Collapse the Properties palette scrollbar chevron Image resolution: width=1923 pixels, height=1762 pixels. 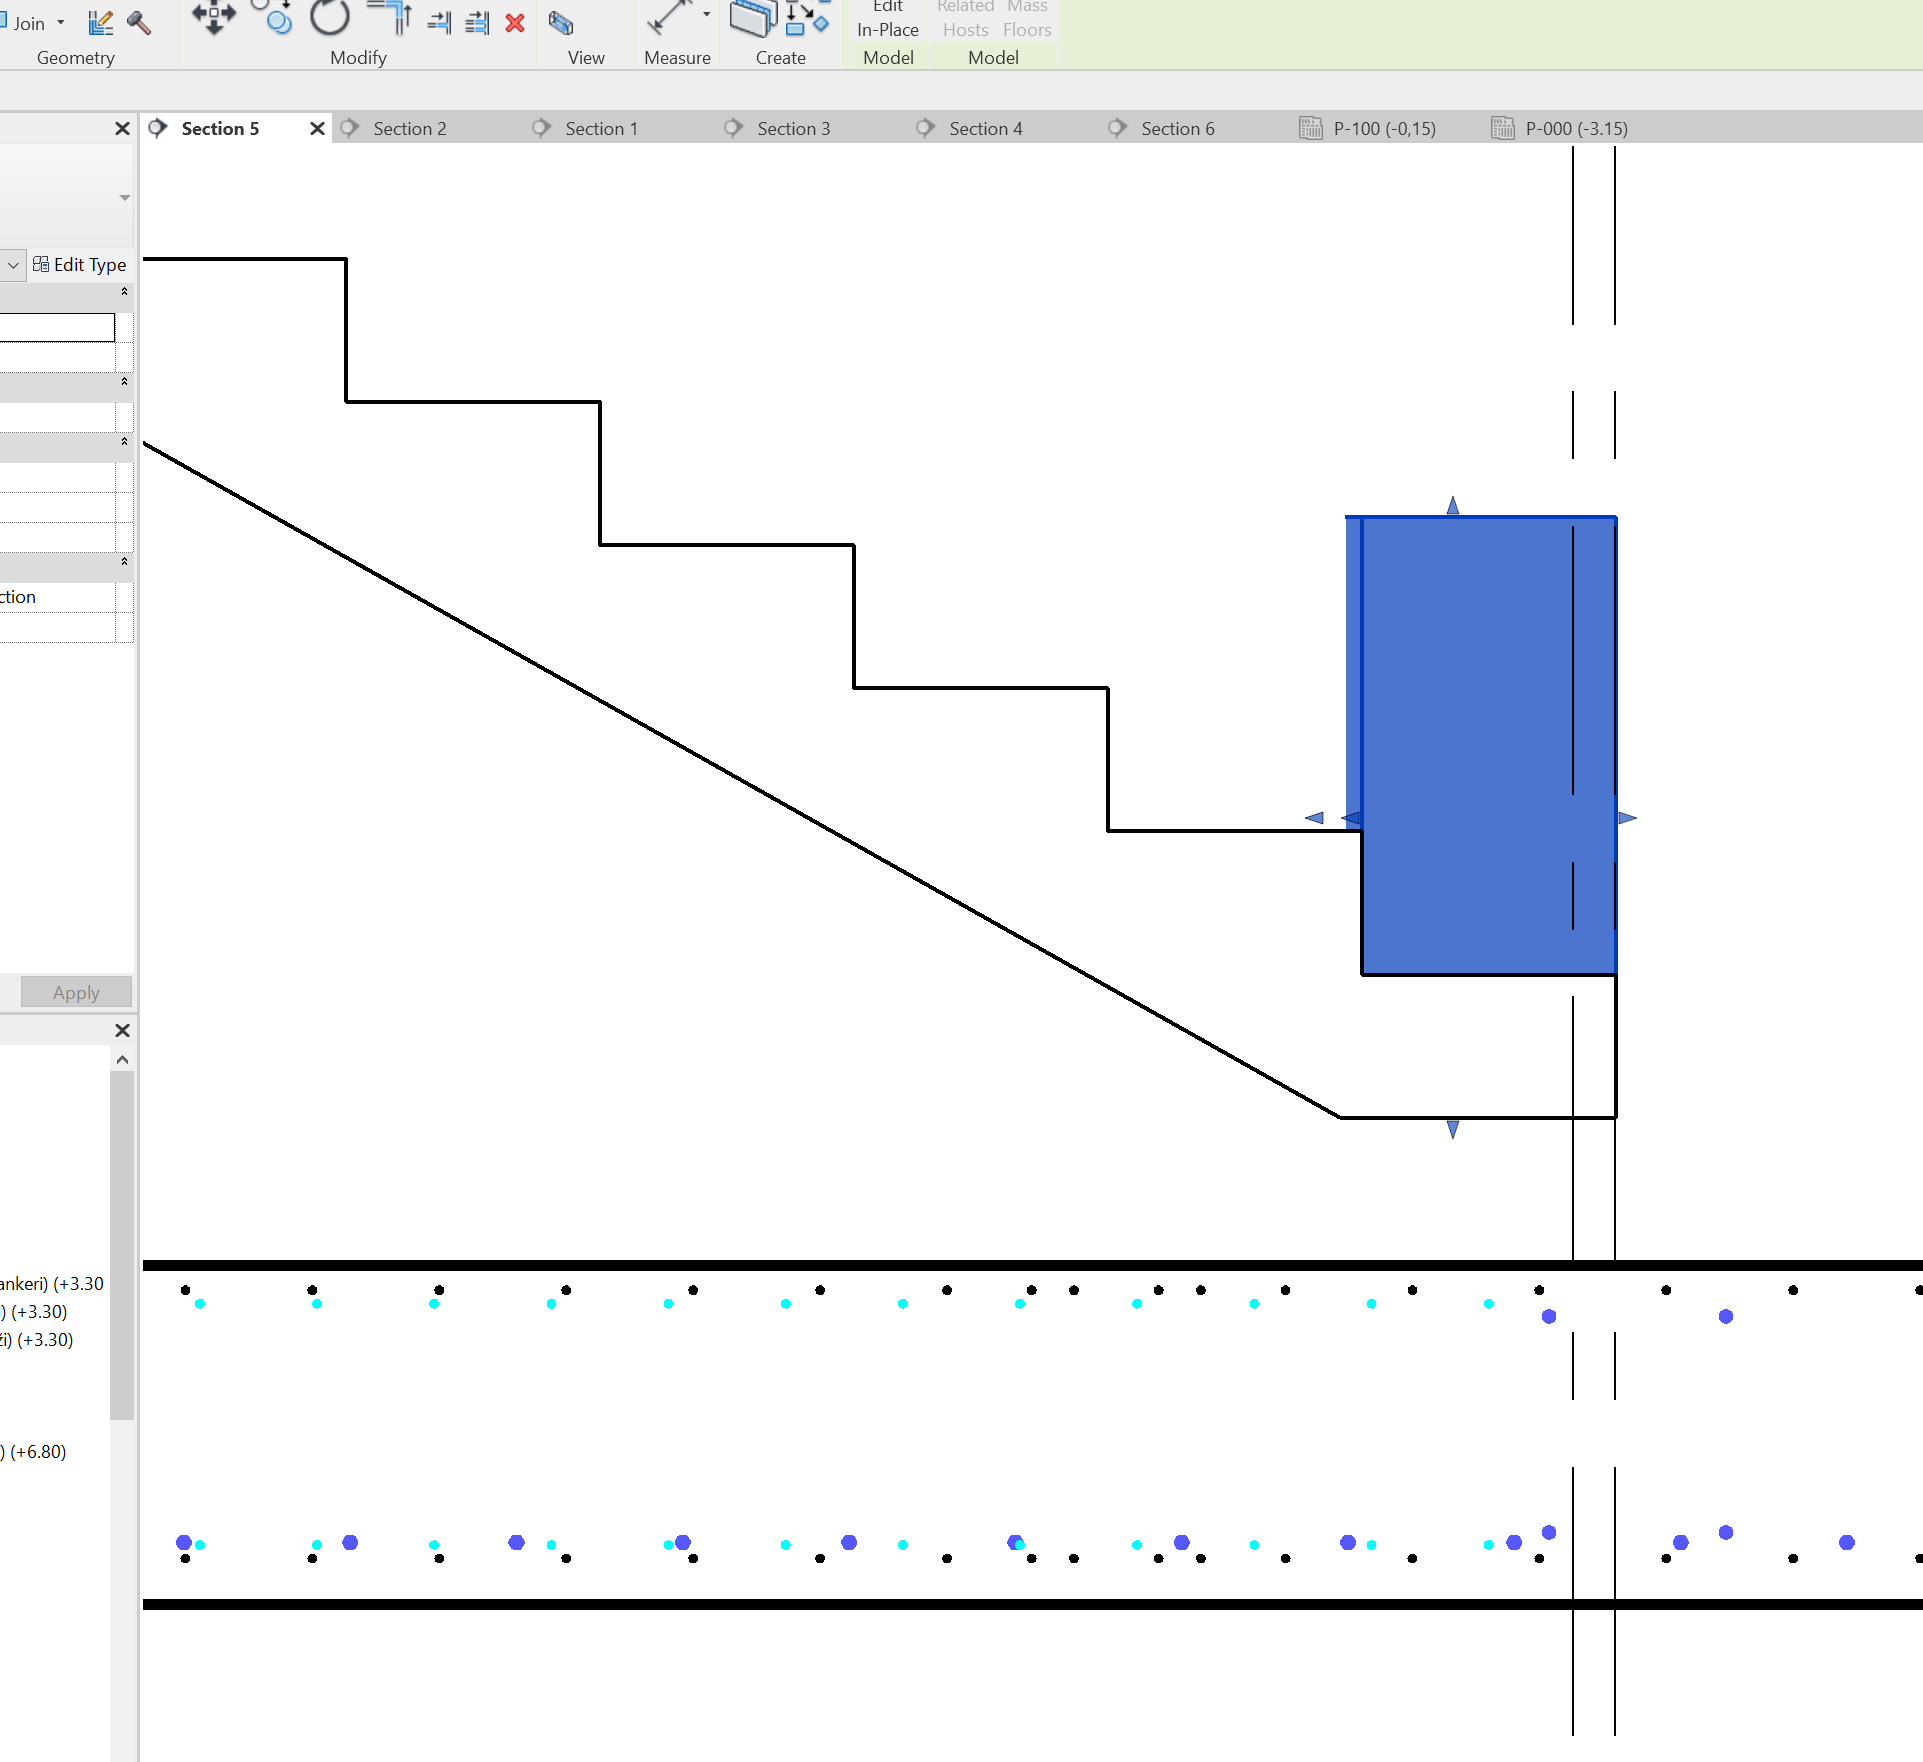click(x=122, y=1059)
